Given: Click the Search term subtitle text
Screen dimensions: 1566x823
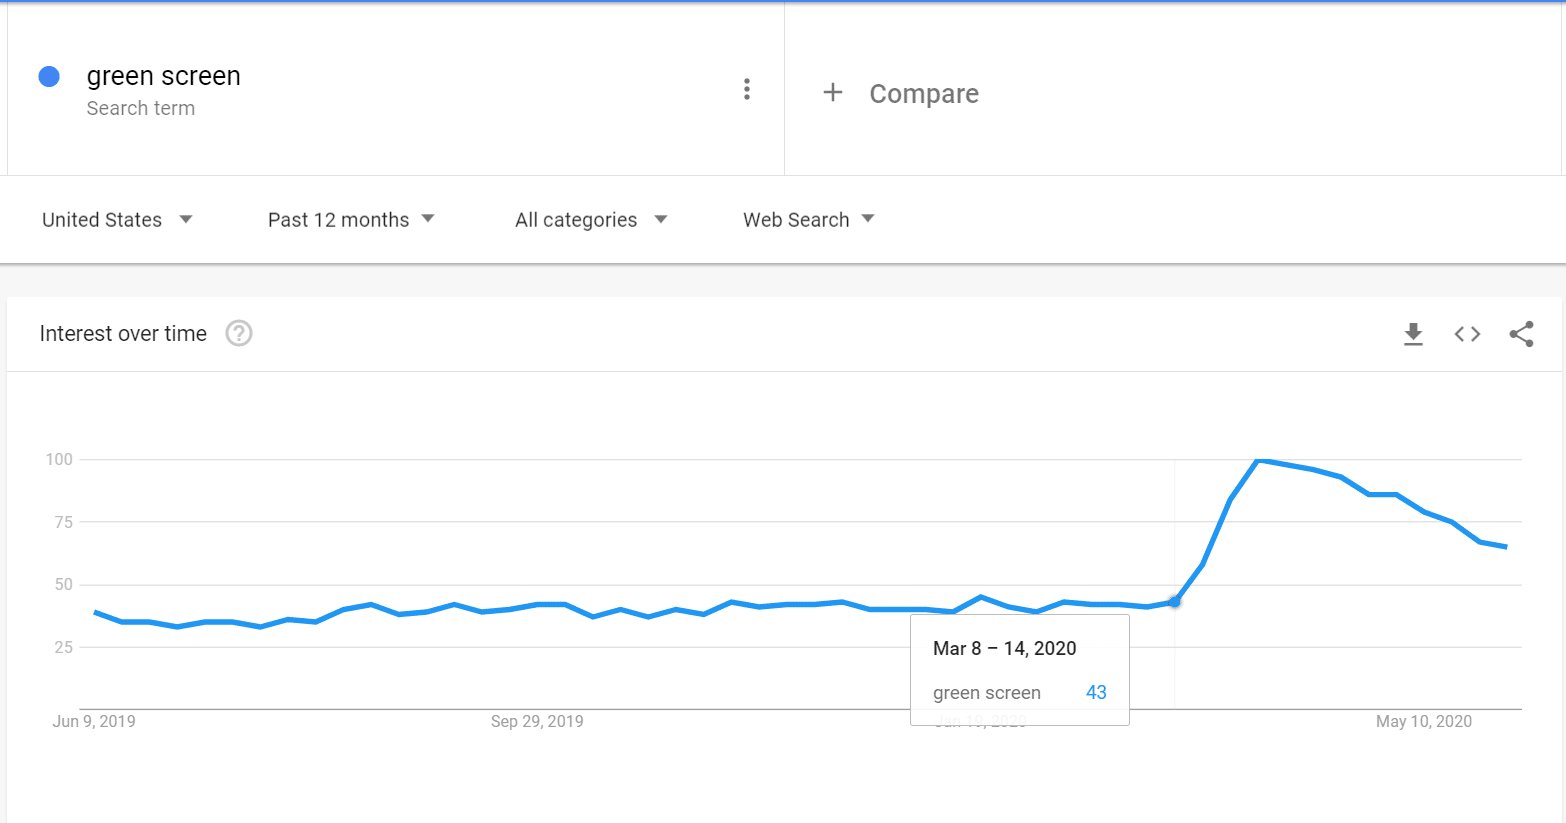Looking at the screenshot, I should [141, 108].
